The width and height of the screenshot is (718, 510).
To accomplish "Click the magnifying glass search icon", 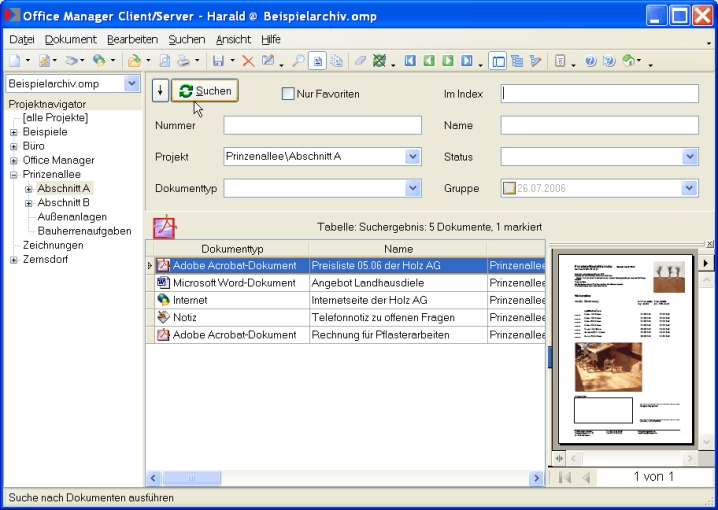I will pos(298,61).
